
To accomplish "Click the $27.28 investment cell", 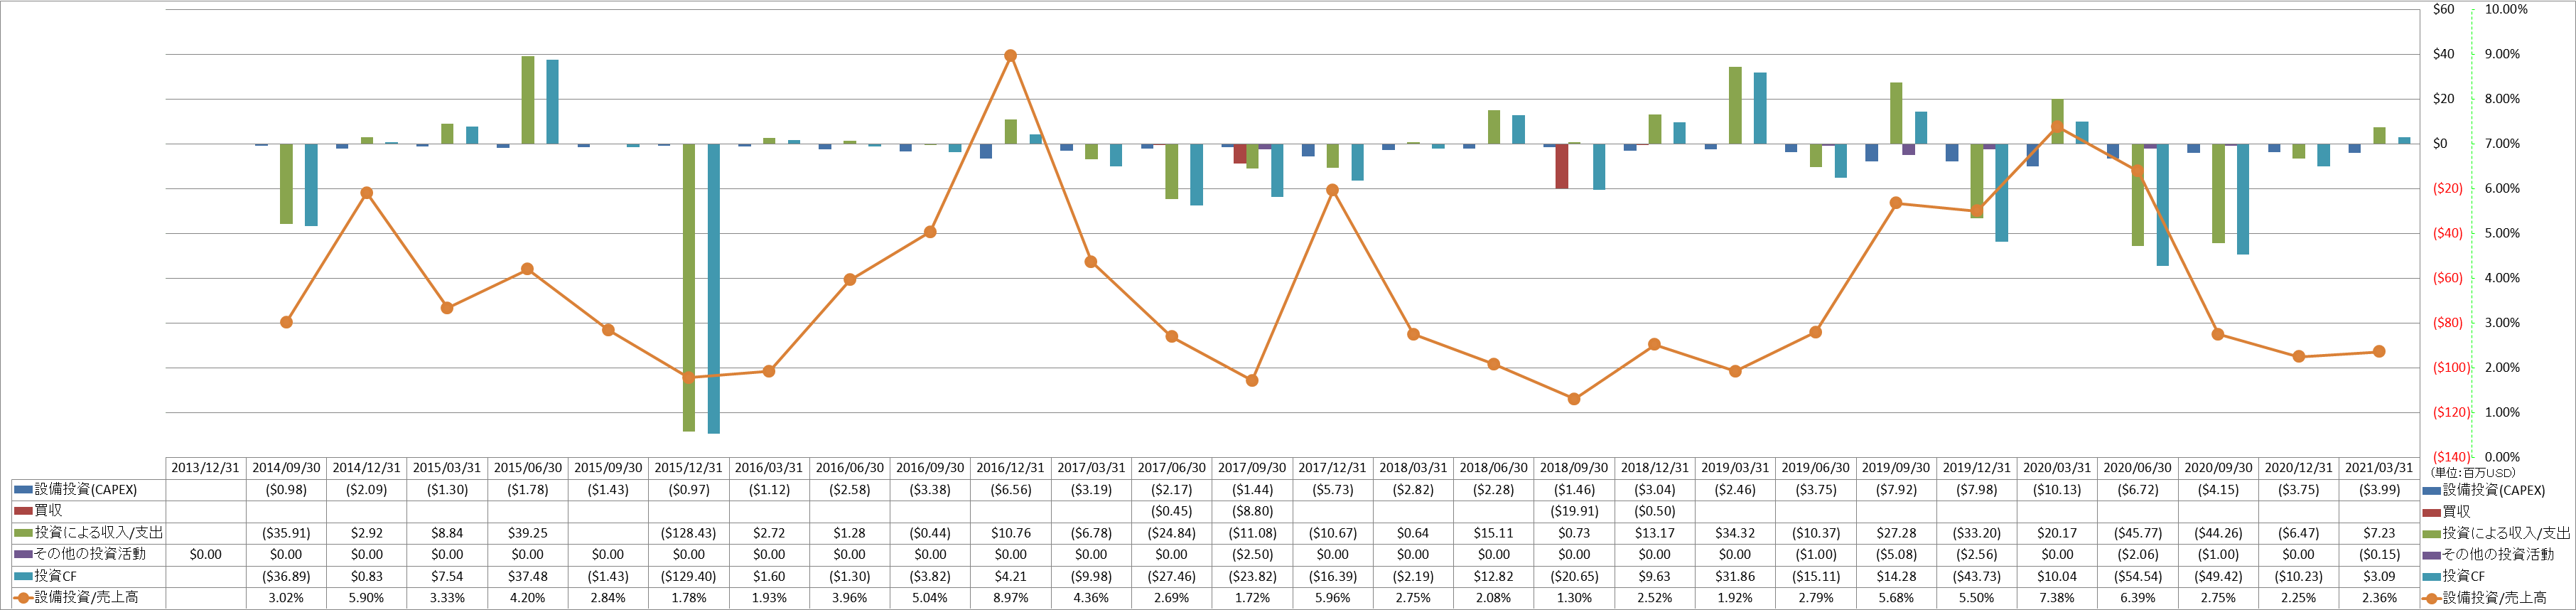I will pyautogui.click(x=1896, y=533).
